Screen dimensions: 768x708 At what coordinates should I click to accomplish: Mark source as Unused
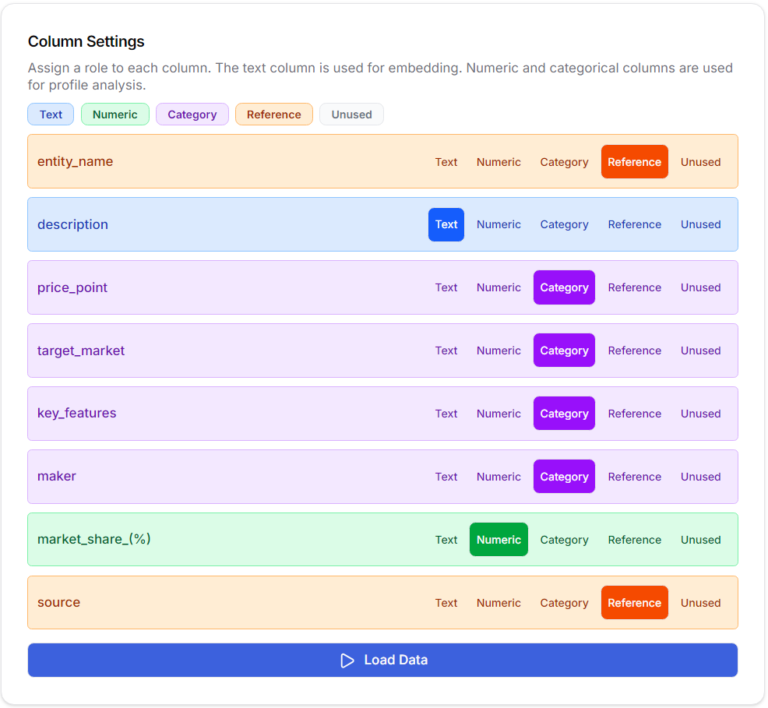(x=700, y=603)
